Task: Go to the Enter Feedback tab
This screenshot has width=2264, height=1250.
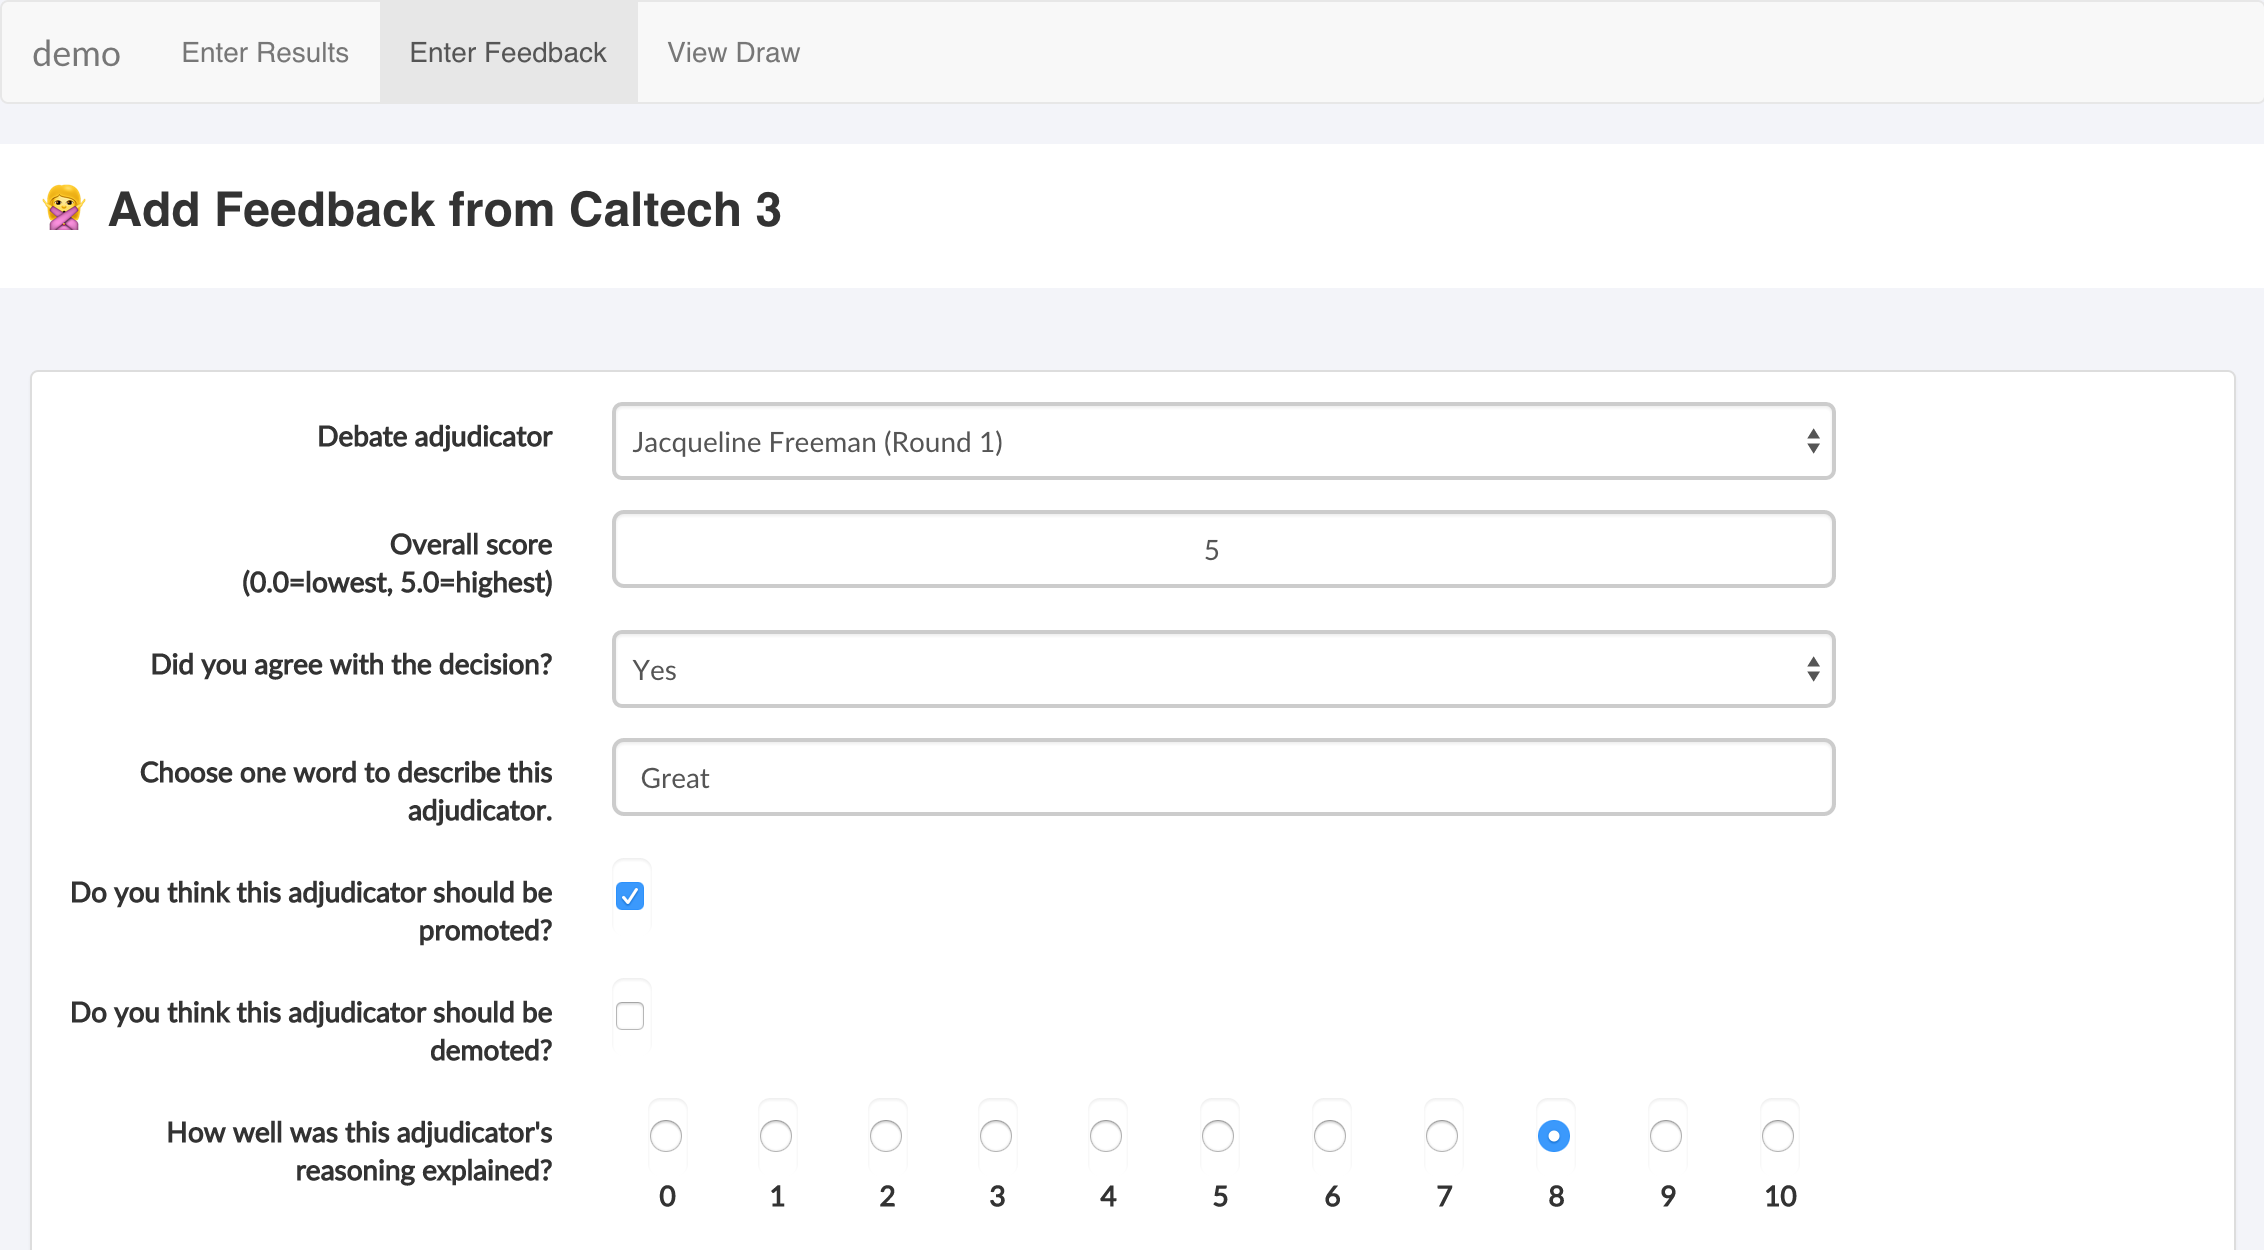Action: click(508, 52)
